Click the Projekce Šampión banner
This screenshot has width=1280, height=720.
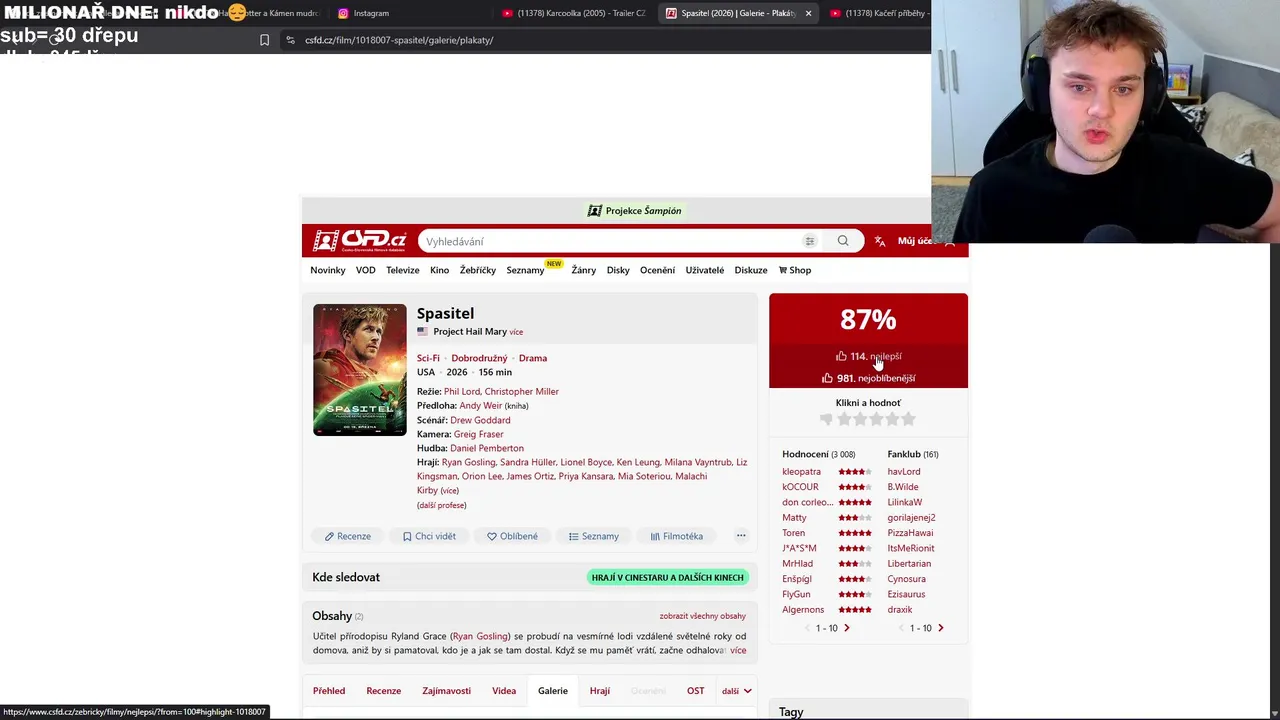point(635,211)
